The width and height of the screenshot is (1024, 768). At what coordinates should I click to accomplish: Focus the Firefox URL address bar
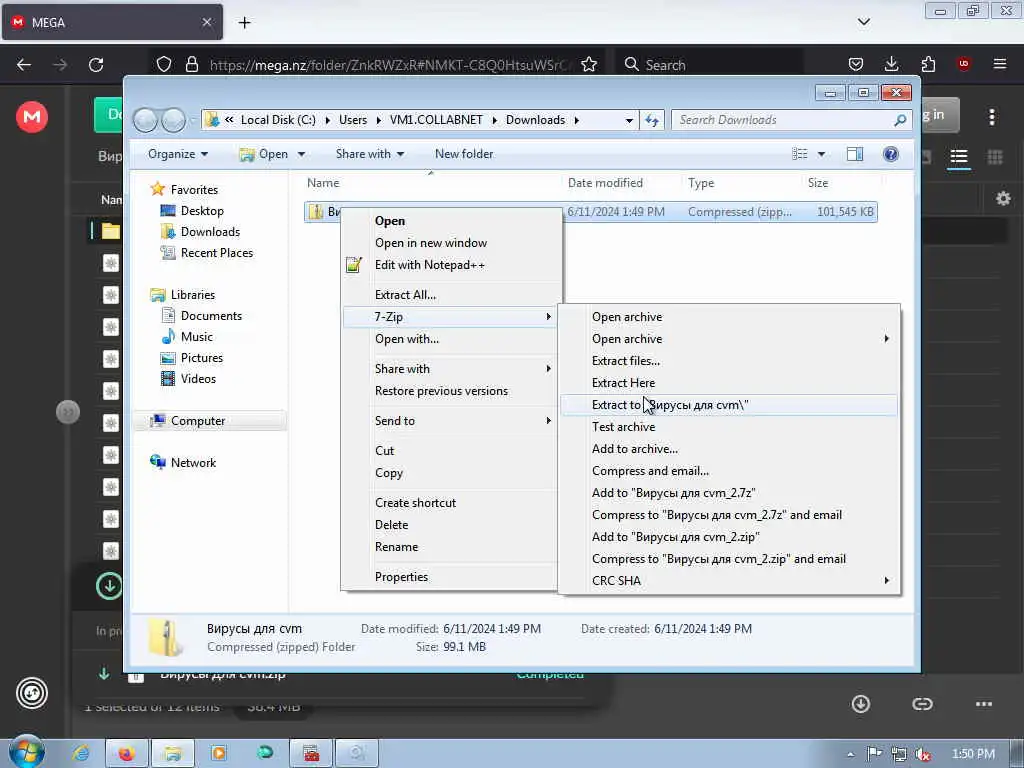coord(391,65)
